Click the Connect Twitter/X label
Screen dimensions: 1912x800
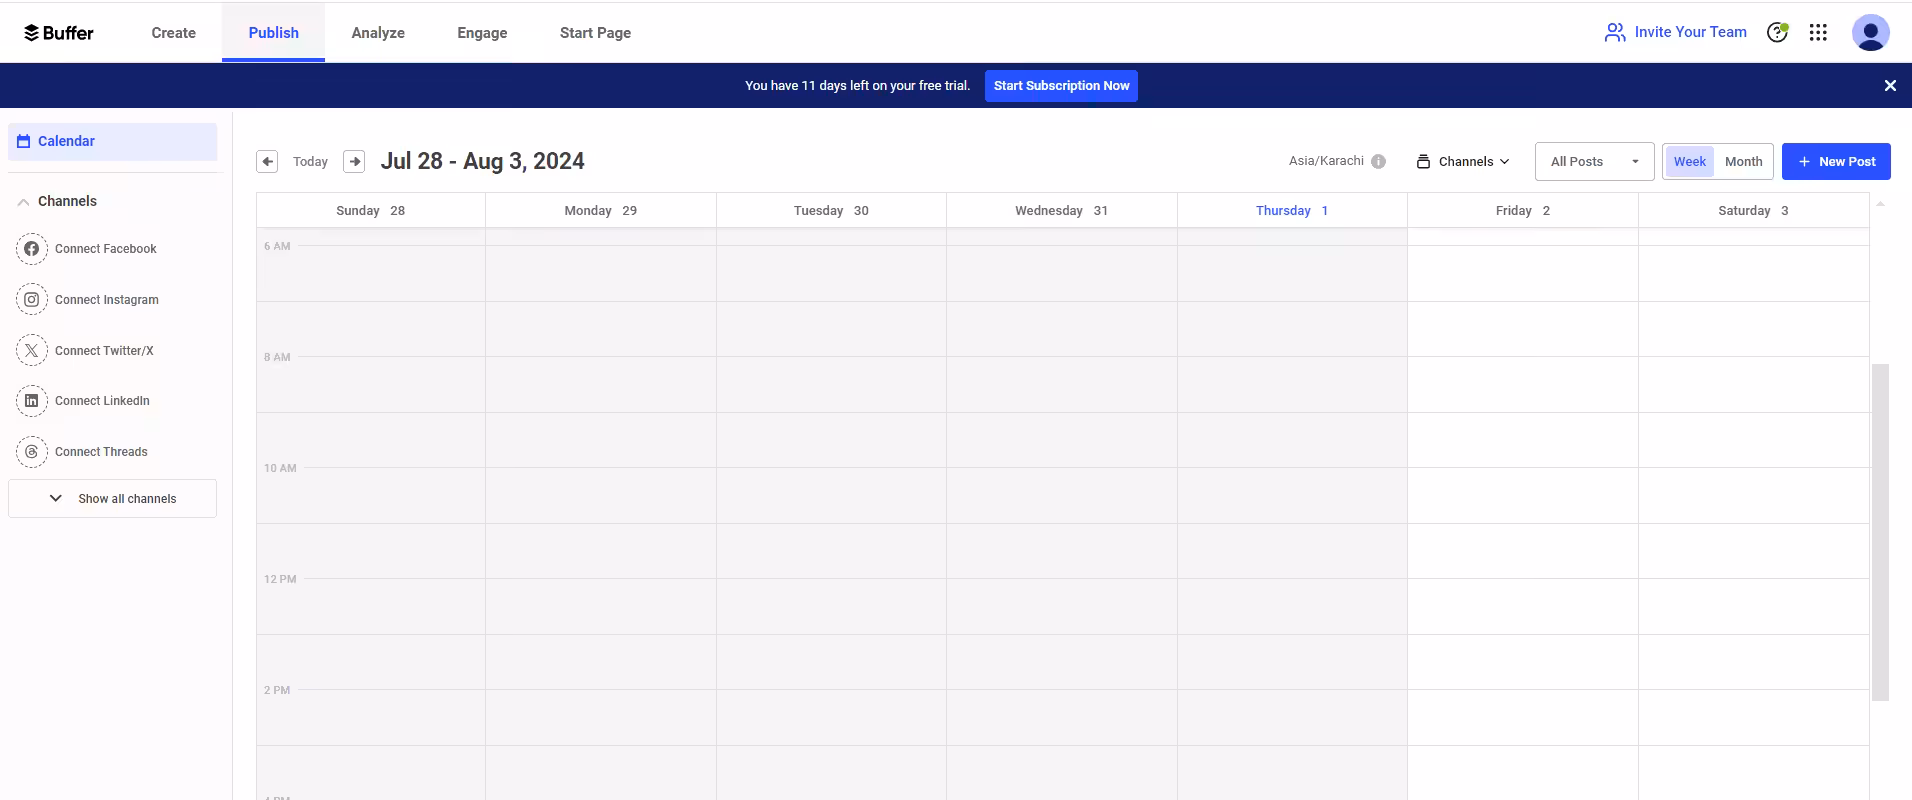point(104,351)
